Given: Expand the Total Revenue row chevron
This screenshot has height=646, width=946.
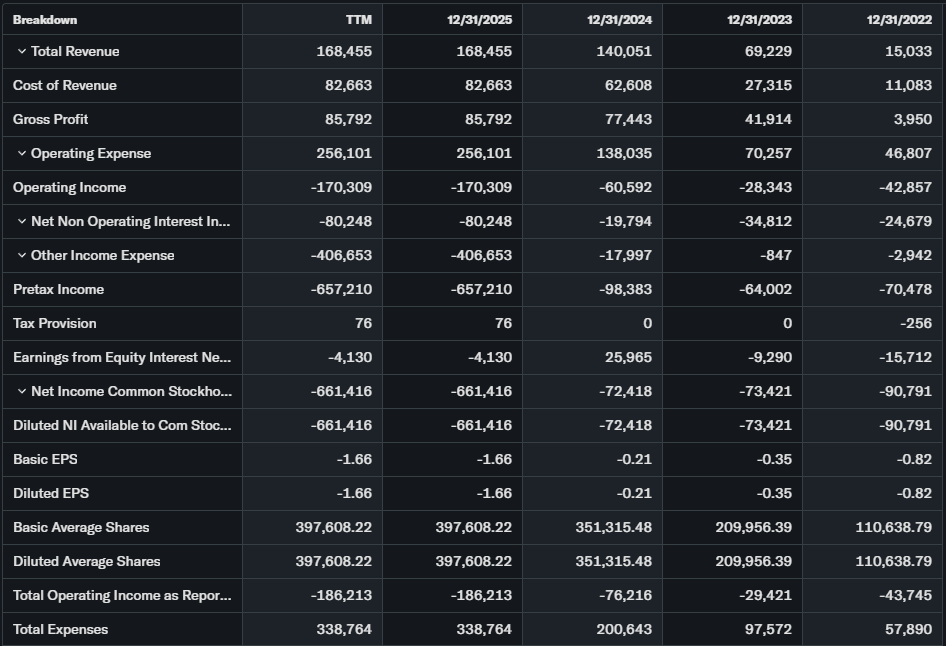Looking at the screenshot, I should [22, 52].
